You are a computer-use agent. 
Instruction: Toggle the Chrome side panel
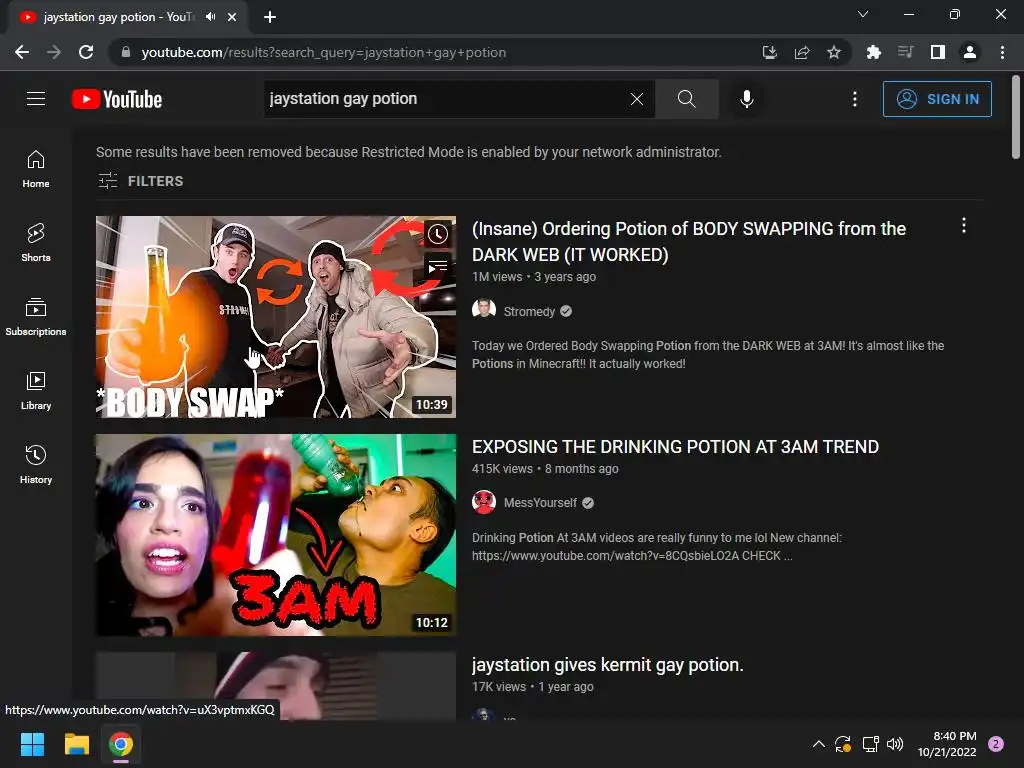[x=938, y=52]
